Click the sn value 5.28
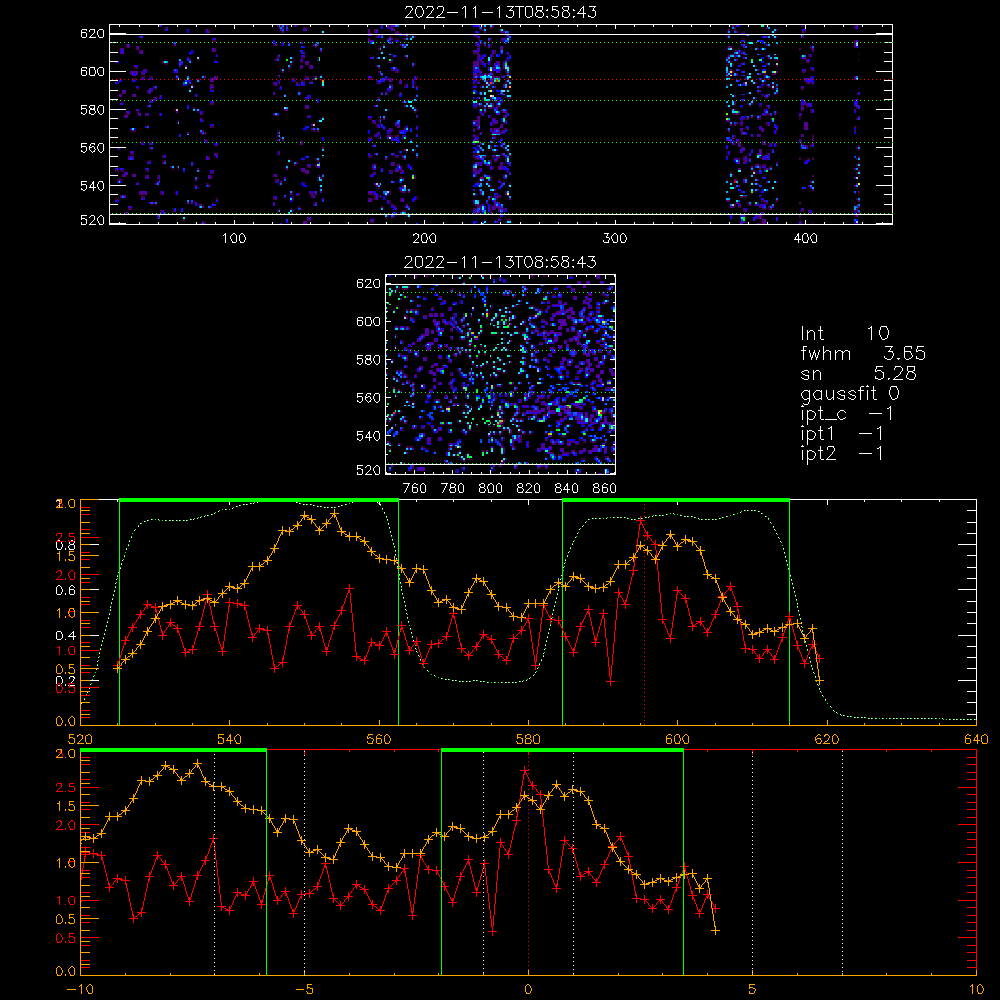Viewport: 1000px width, 1000px height. click(895, 373)
